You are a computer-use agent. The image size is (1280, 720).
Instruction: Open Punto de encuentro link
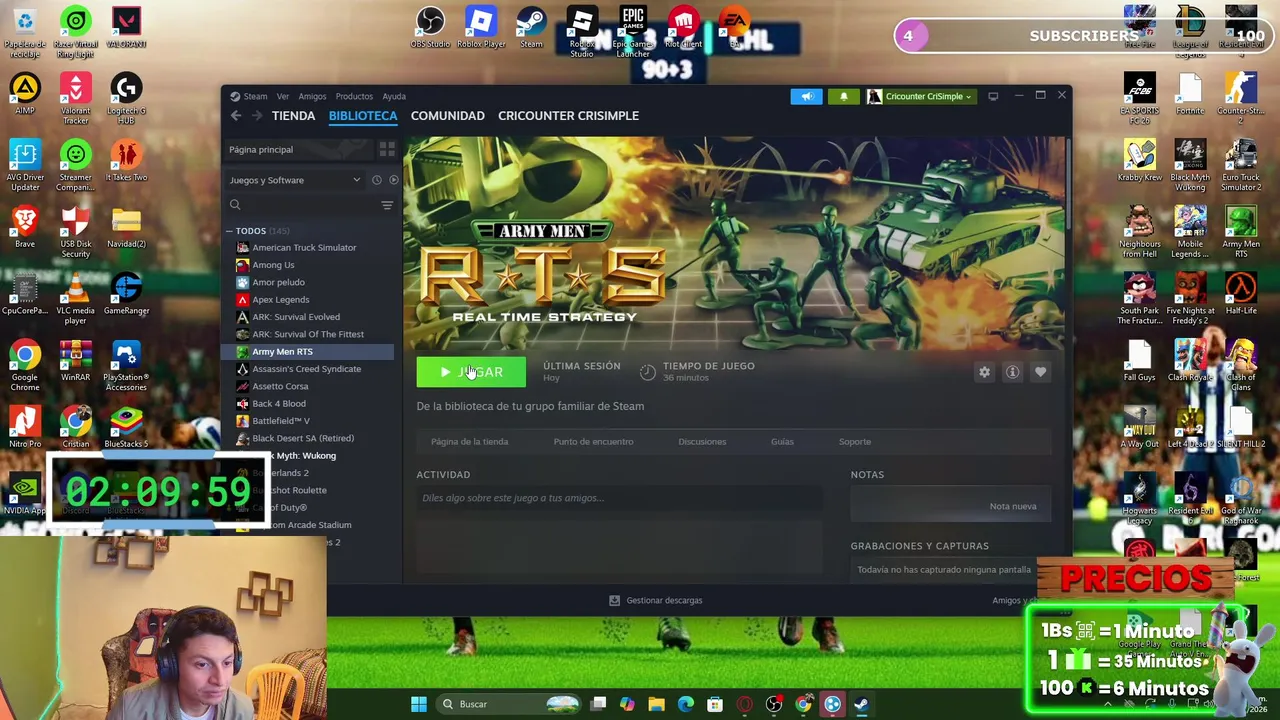593,441
